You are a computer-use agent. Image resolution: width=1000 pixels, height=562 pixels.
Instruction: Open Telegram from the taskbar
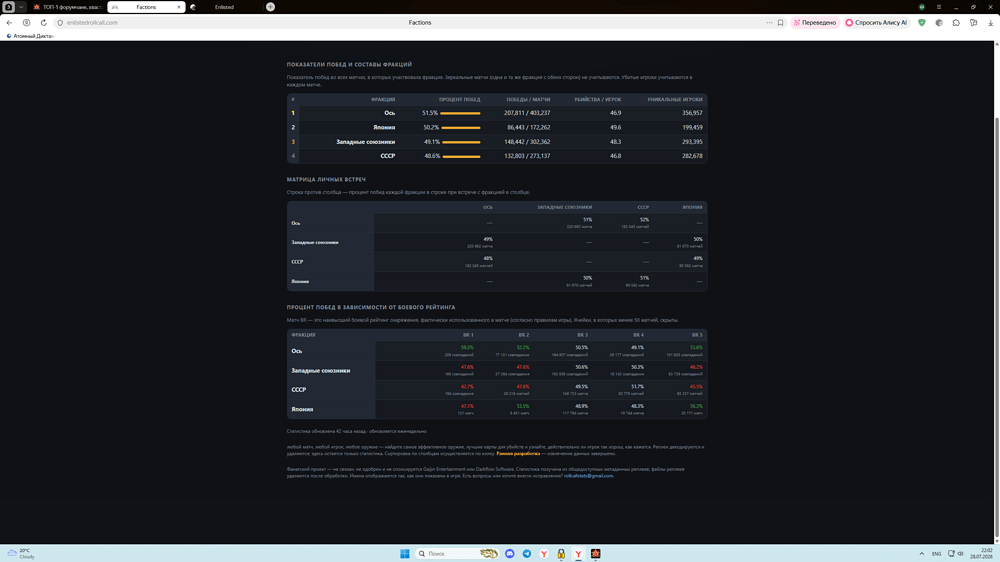(527, 554)
